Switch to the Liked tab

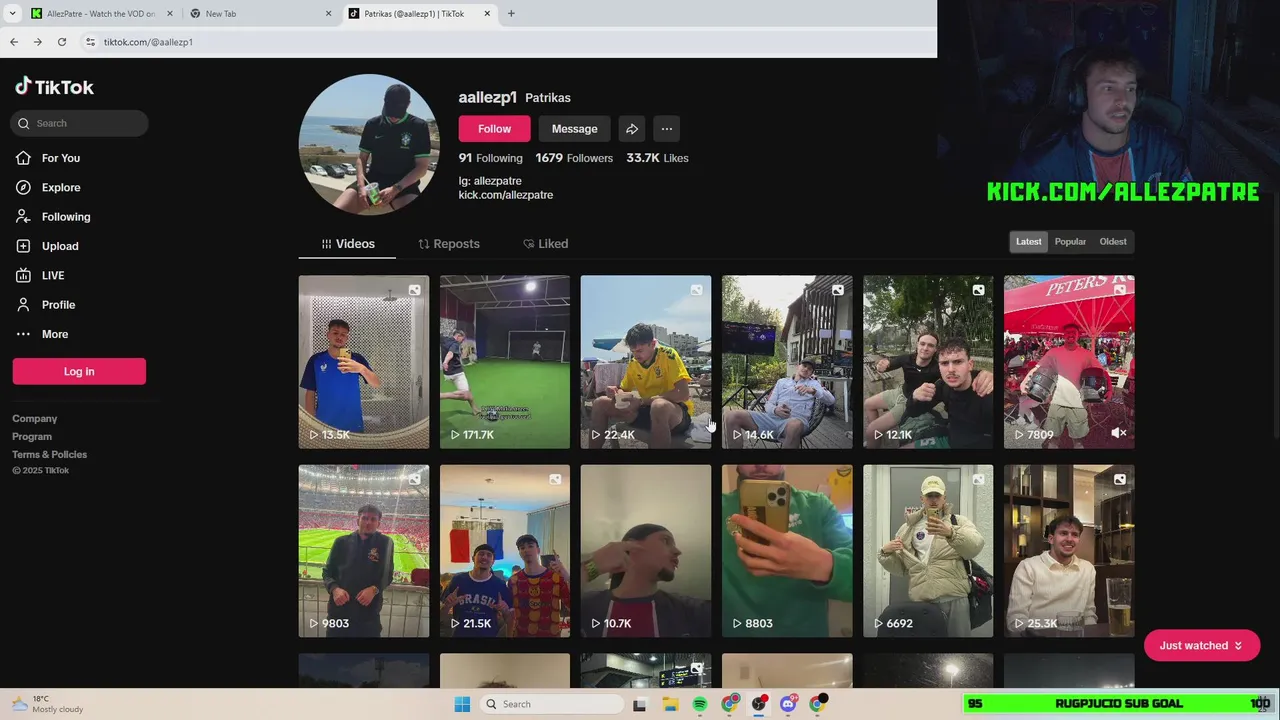(x=545, y=244)
